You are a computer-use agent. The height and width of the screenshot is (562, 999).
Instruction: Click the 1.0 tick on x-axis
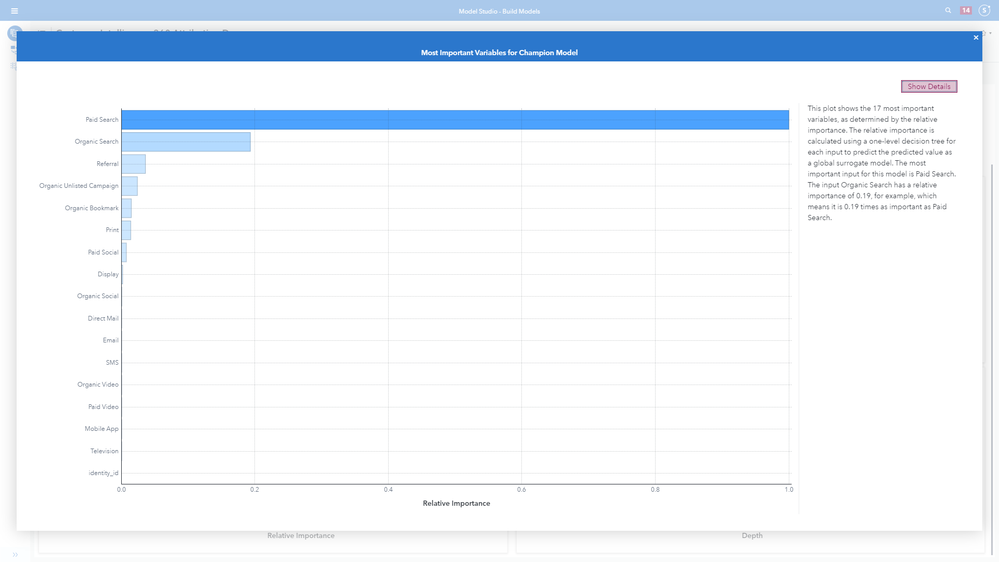[789, 490]
